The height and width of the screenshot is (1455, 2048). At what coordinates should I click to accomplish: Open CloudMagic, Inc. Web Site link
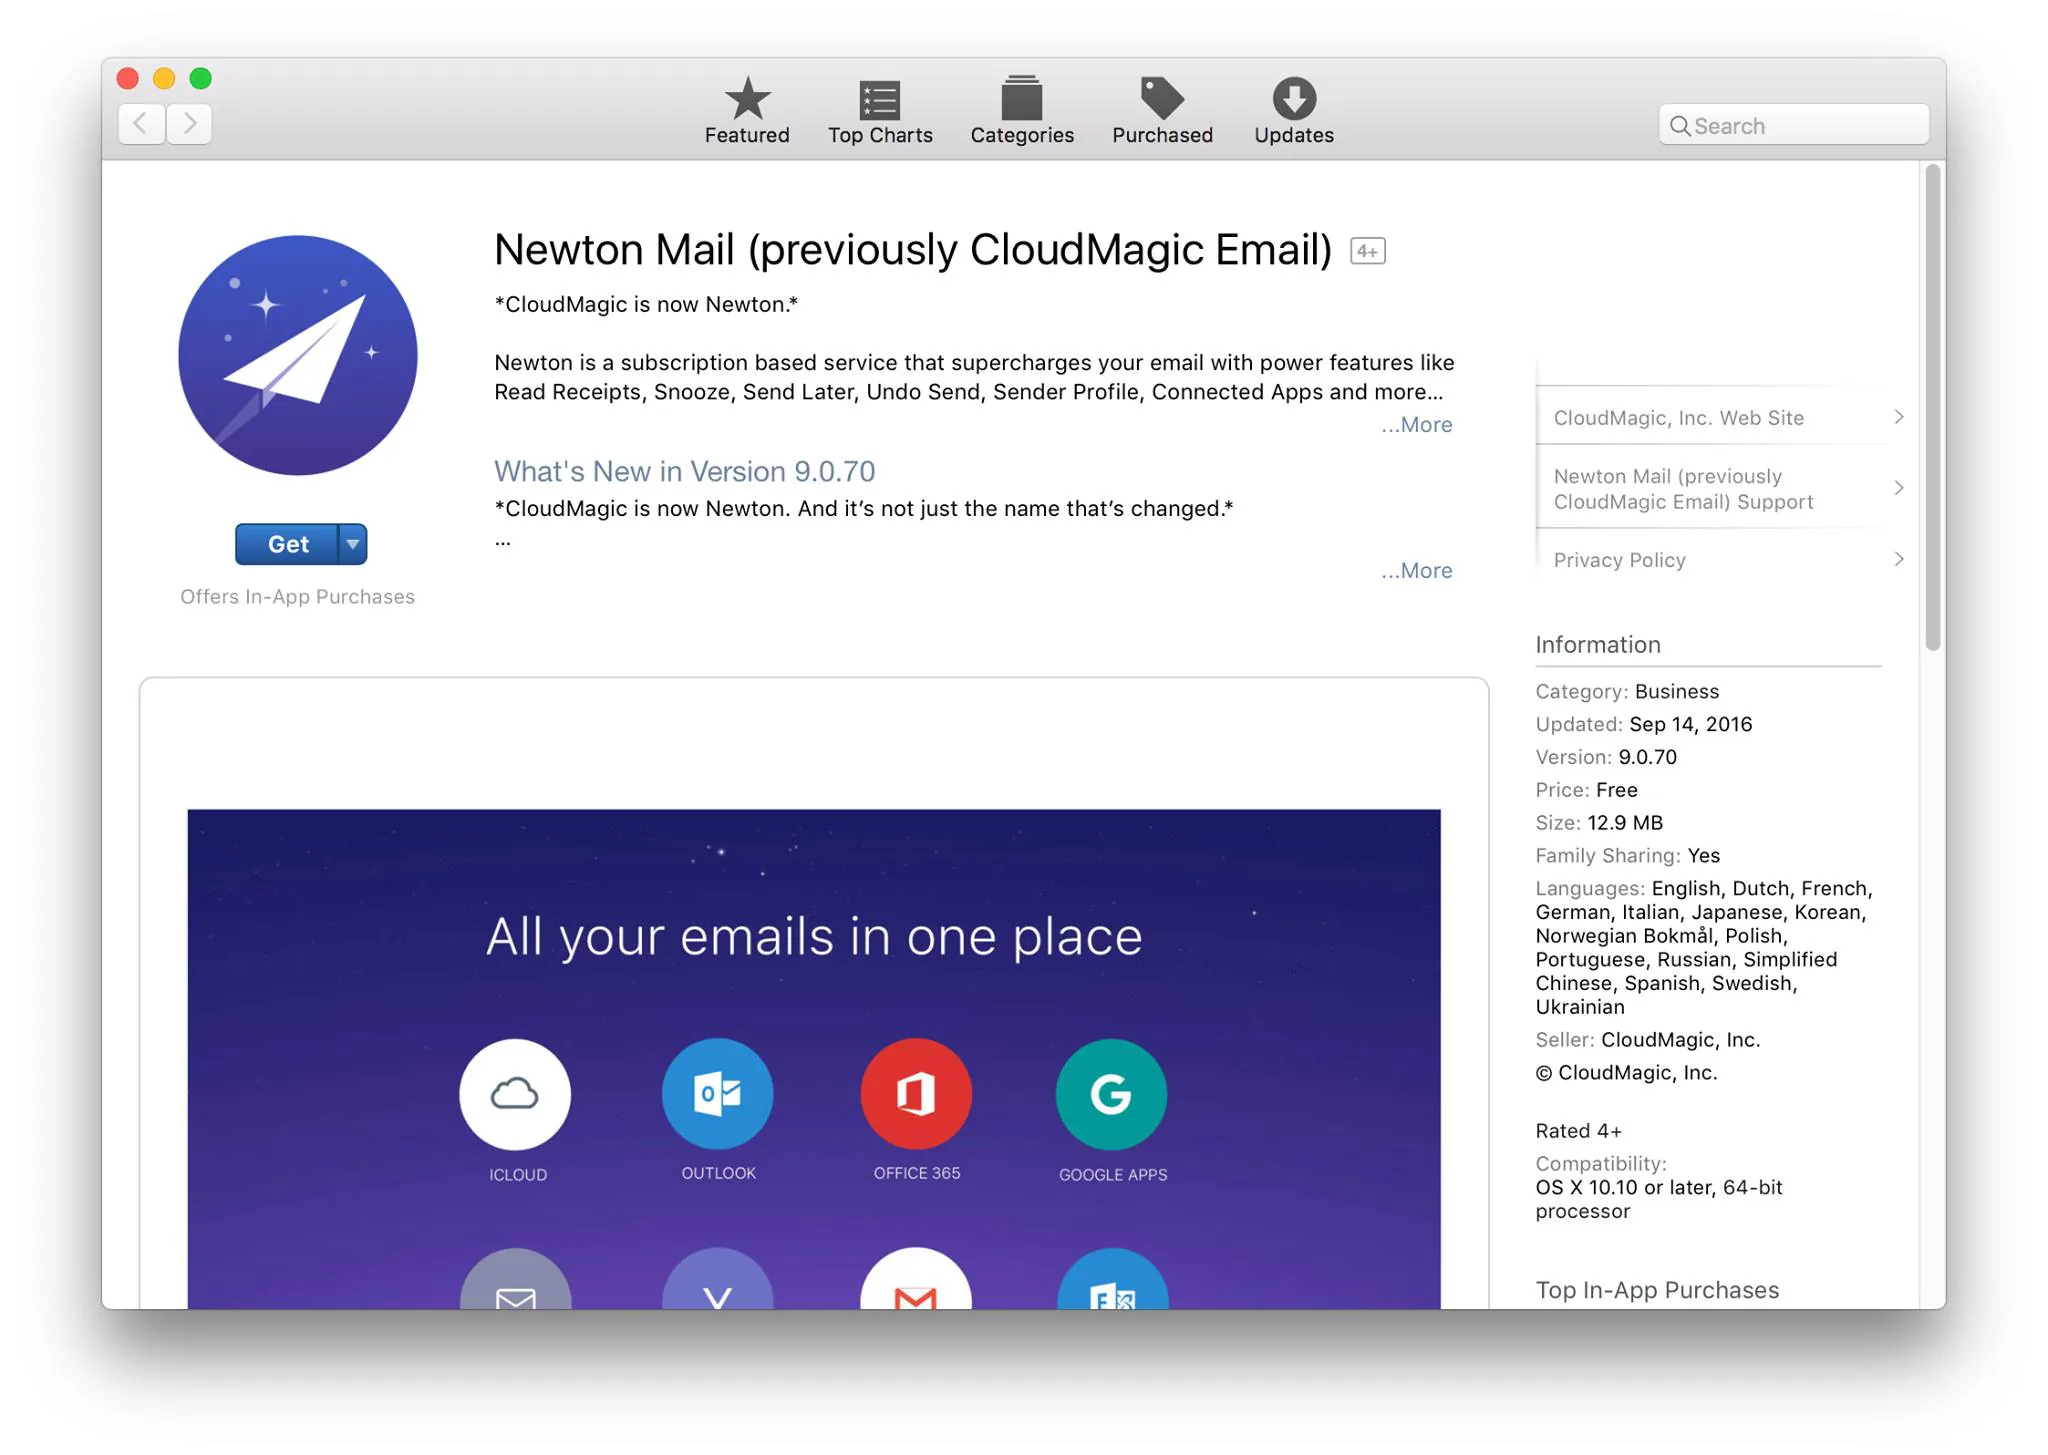1678,418
